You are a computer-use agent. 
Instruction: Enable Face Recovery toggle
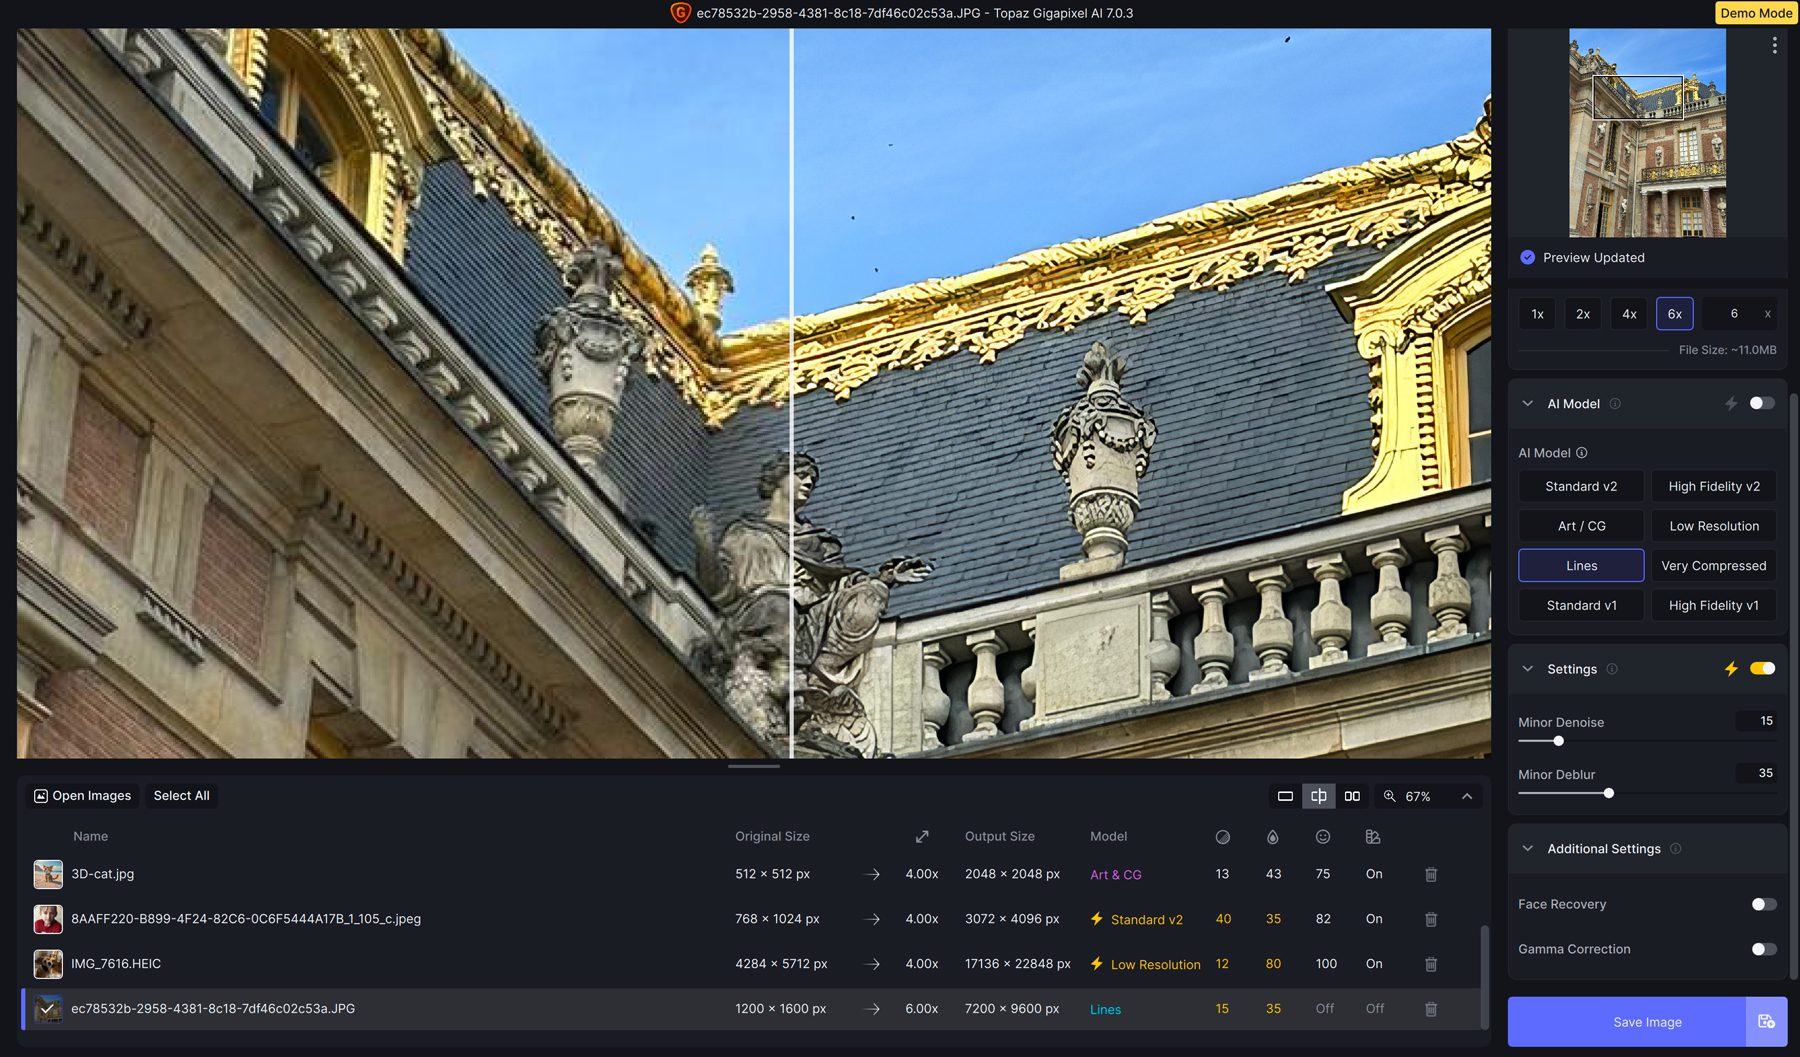click(1763, 904)
